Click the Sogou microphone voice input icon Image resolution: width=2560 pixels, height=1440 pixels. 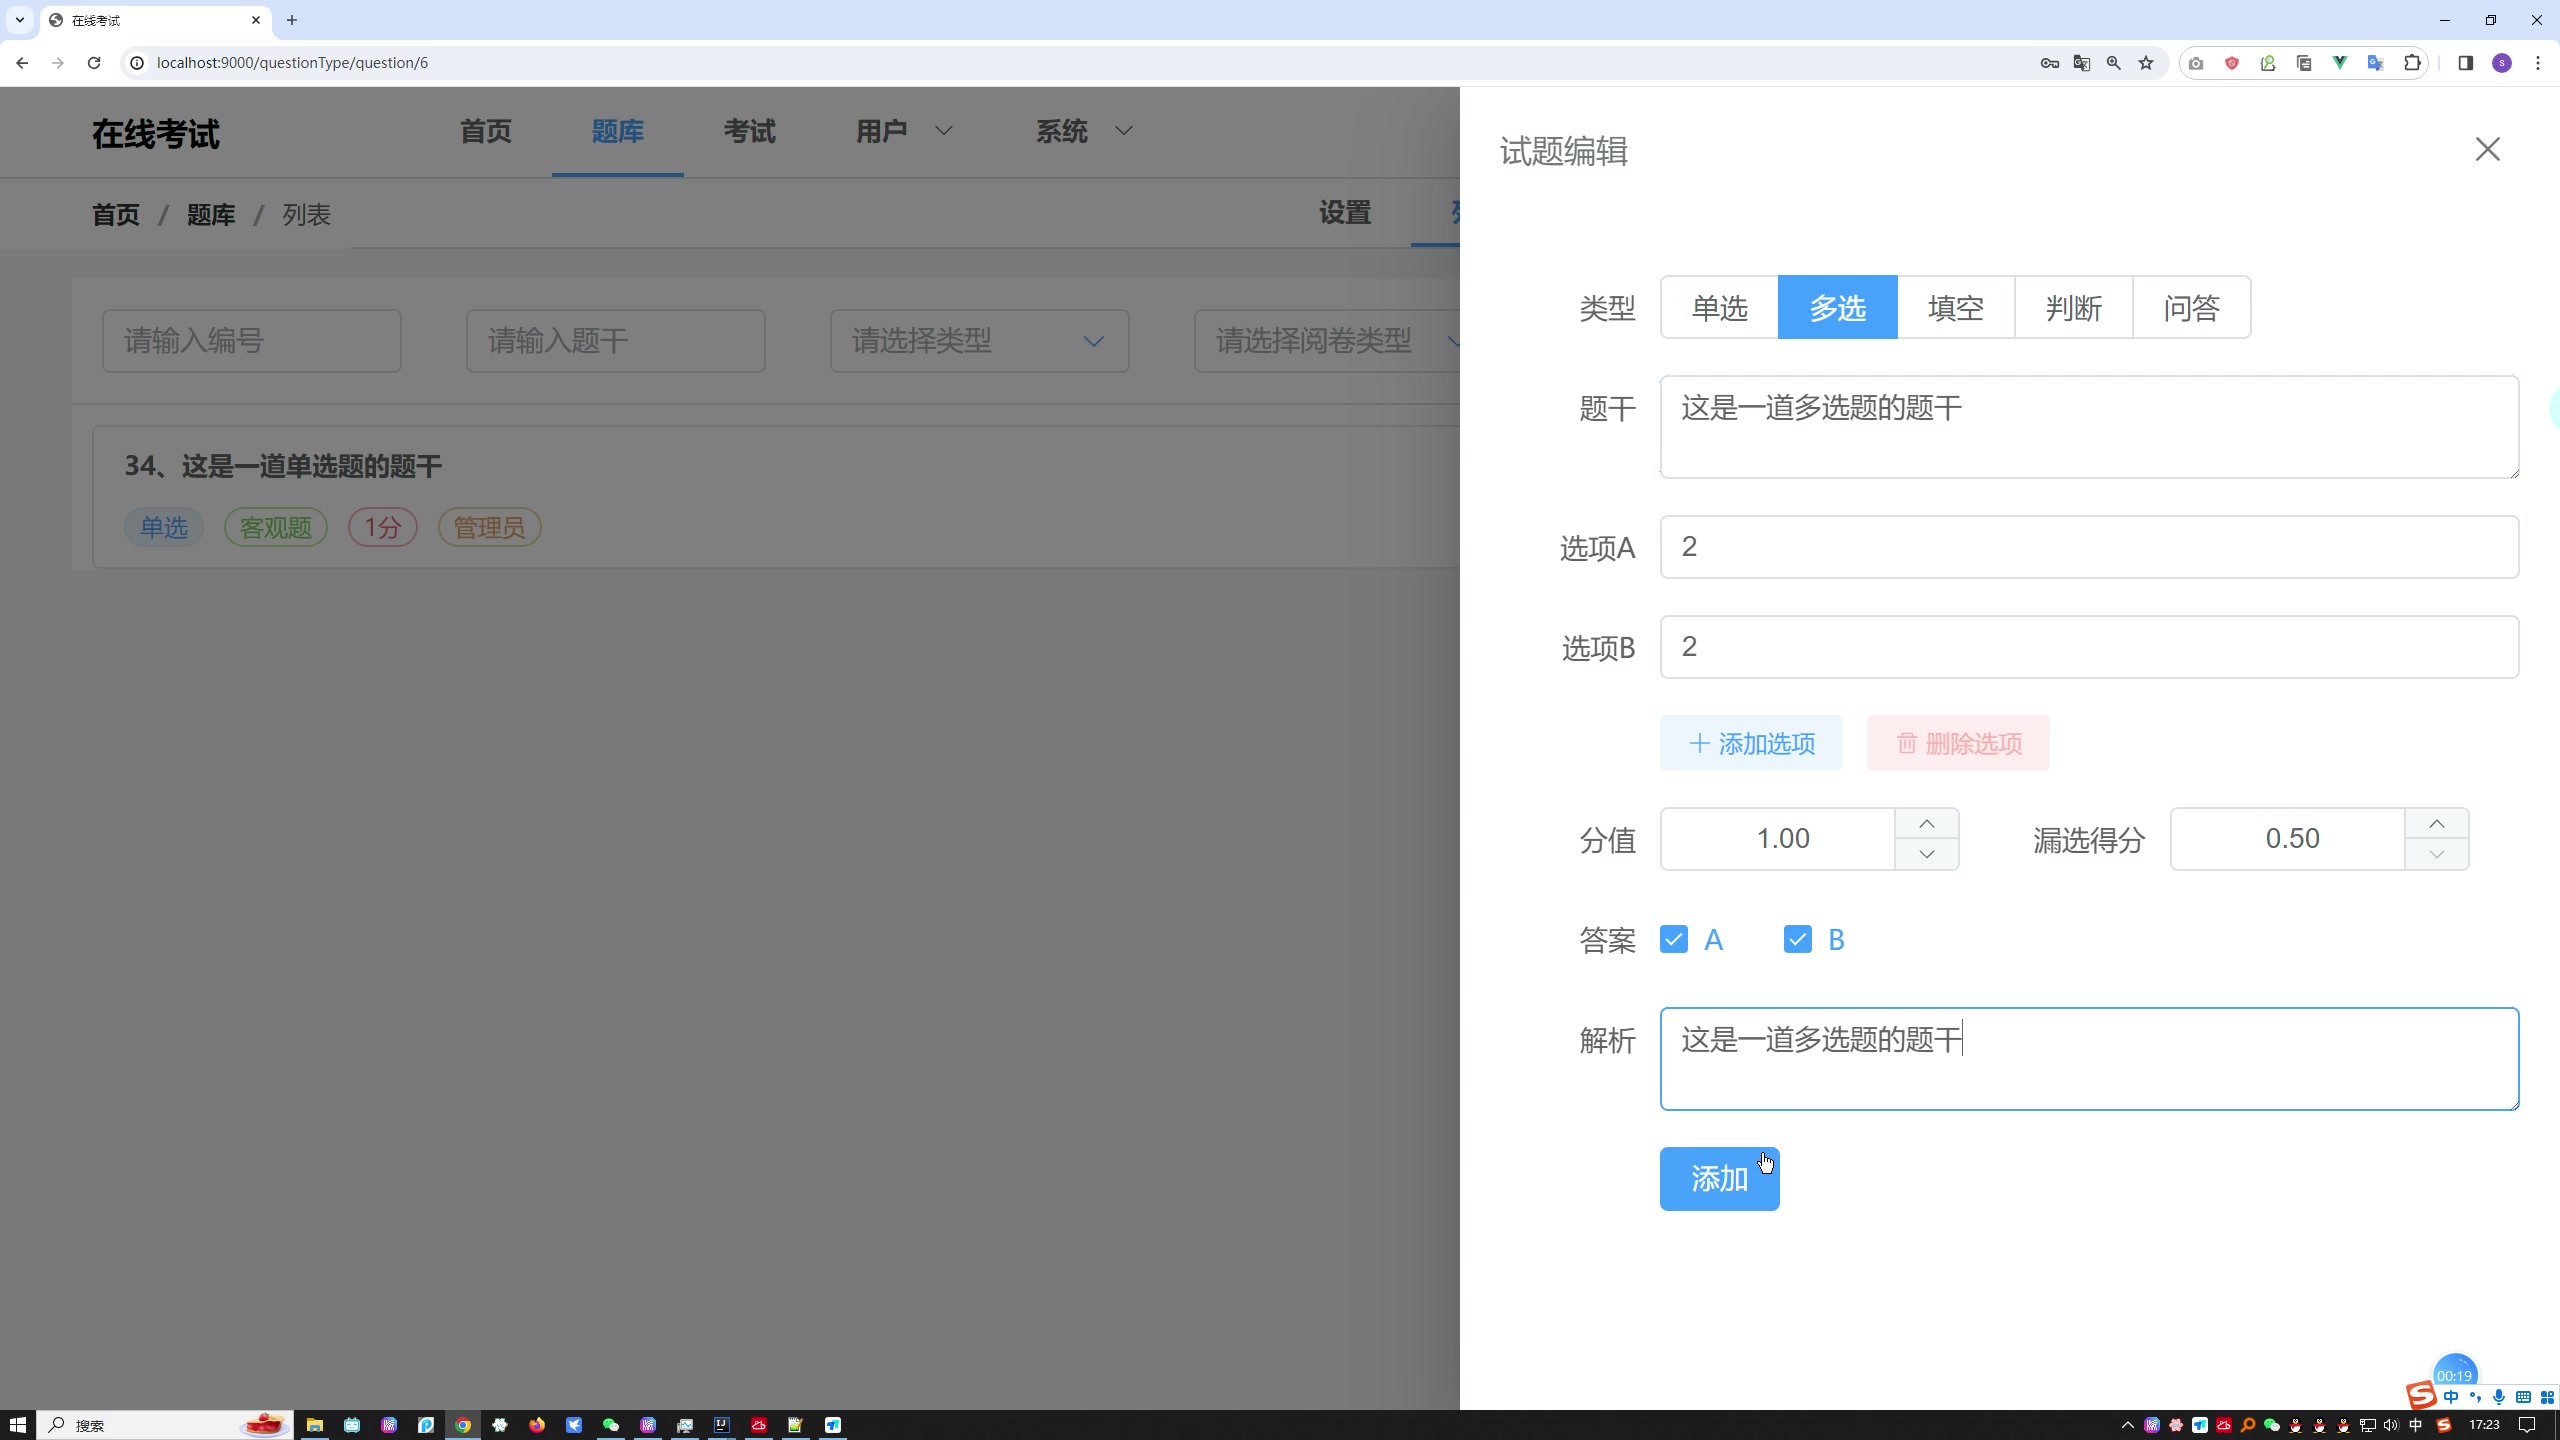click(2499, 1397)
